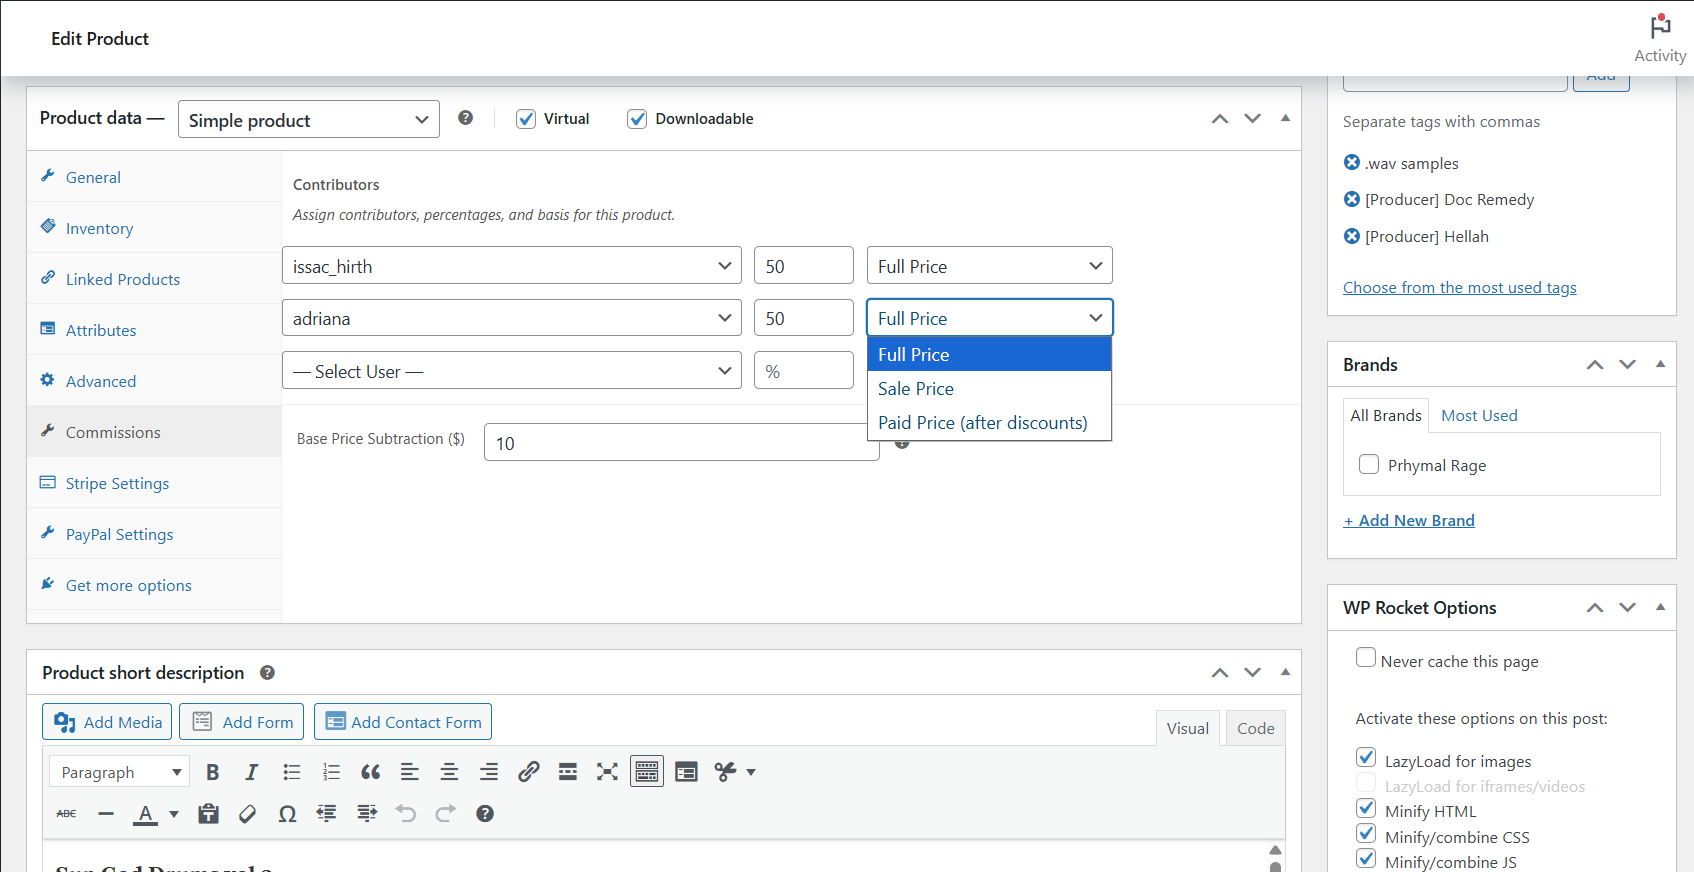Image resolution: width=1694 pixels, height=872 pixels.
Task: Click the text color icon
Action: (146, 814)
